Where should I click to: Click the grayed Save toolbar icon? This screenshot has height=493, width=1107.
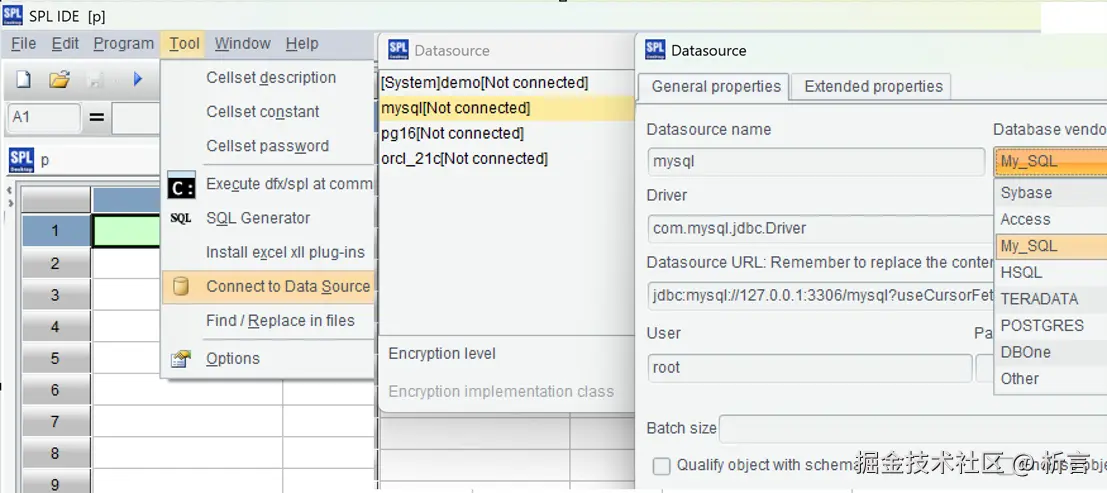95,79
